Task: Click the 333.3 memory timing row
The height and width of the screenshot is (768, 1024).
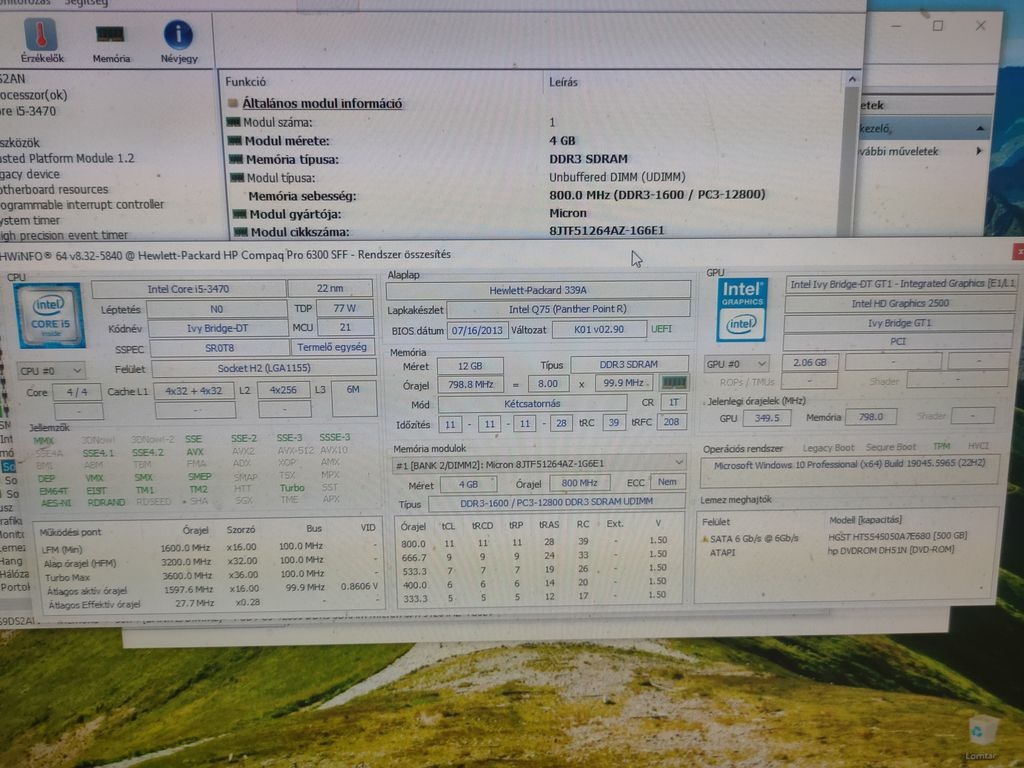Action: [539, 597]
